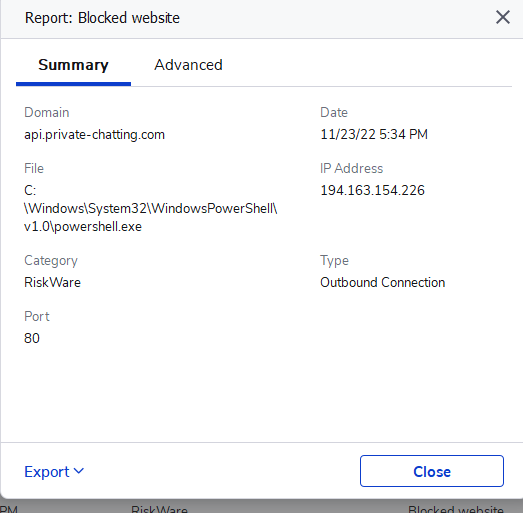Viewport: 523px width, 513px height.
Task: Click the date value 11/23/22 5:34 PM
Action: [374, 134]
